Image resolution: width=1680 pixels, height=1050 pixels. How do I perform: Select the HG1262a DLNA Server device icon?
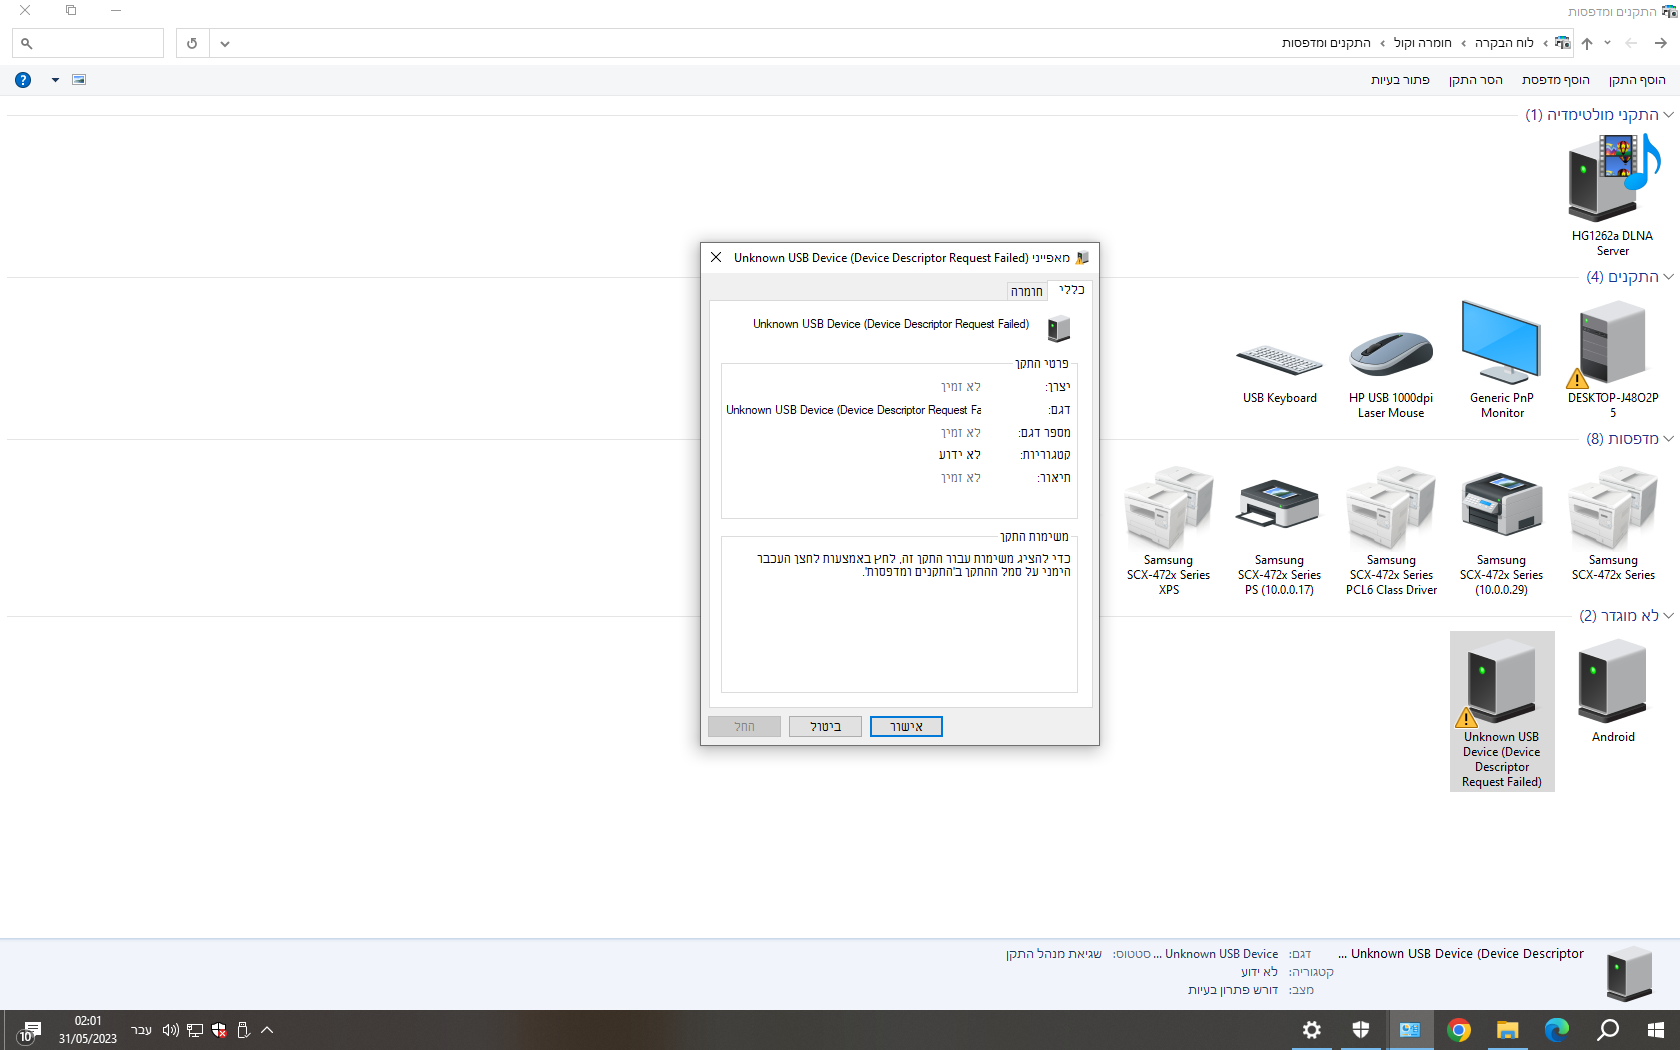[x=1612, y=180]
